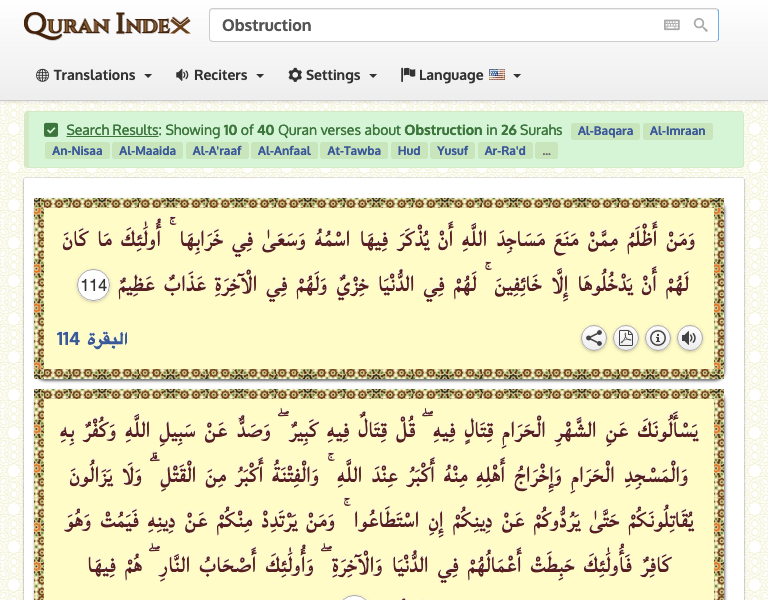
Task: Expand the Settings dropdown
Action: pyautogui.click(x=332, y=75)
